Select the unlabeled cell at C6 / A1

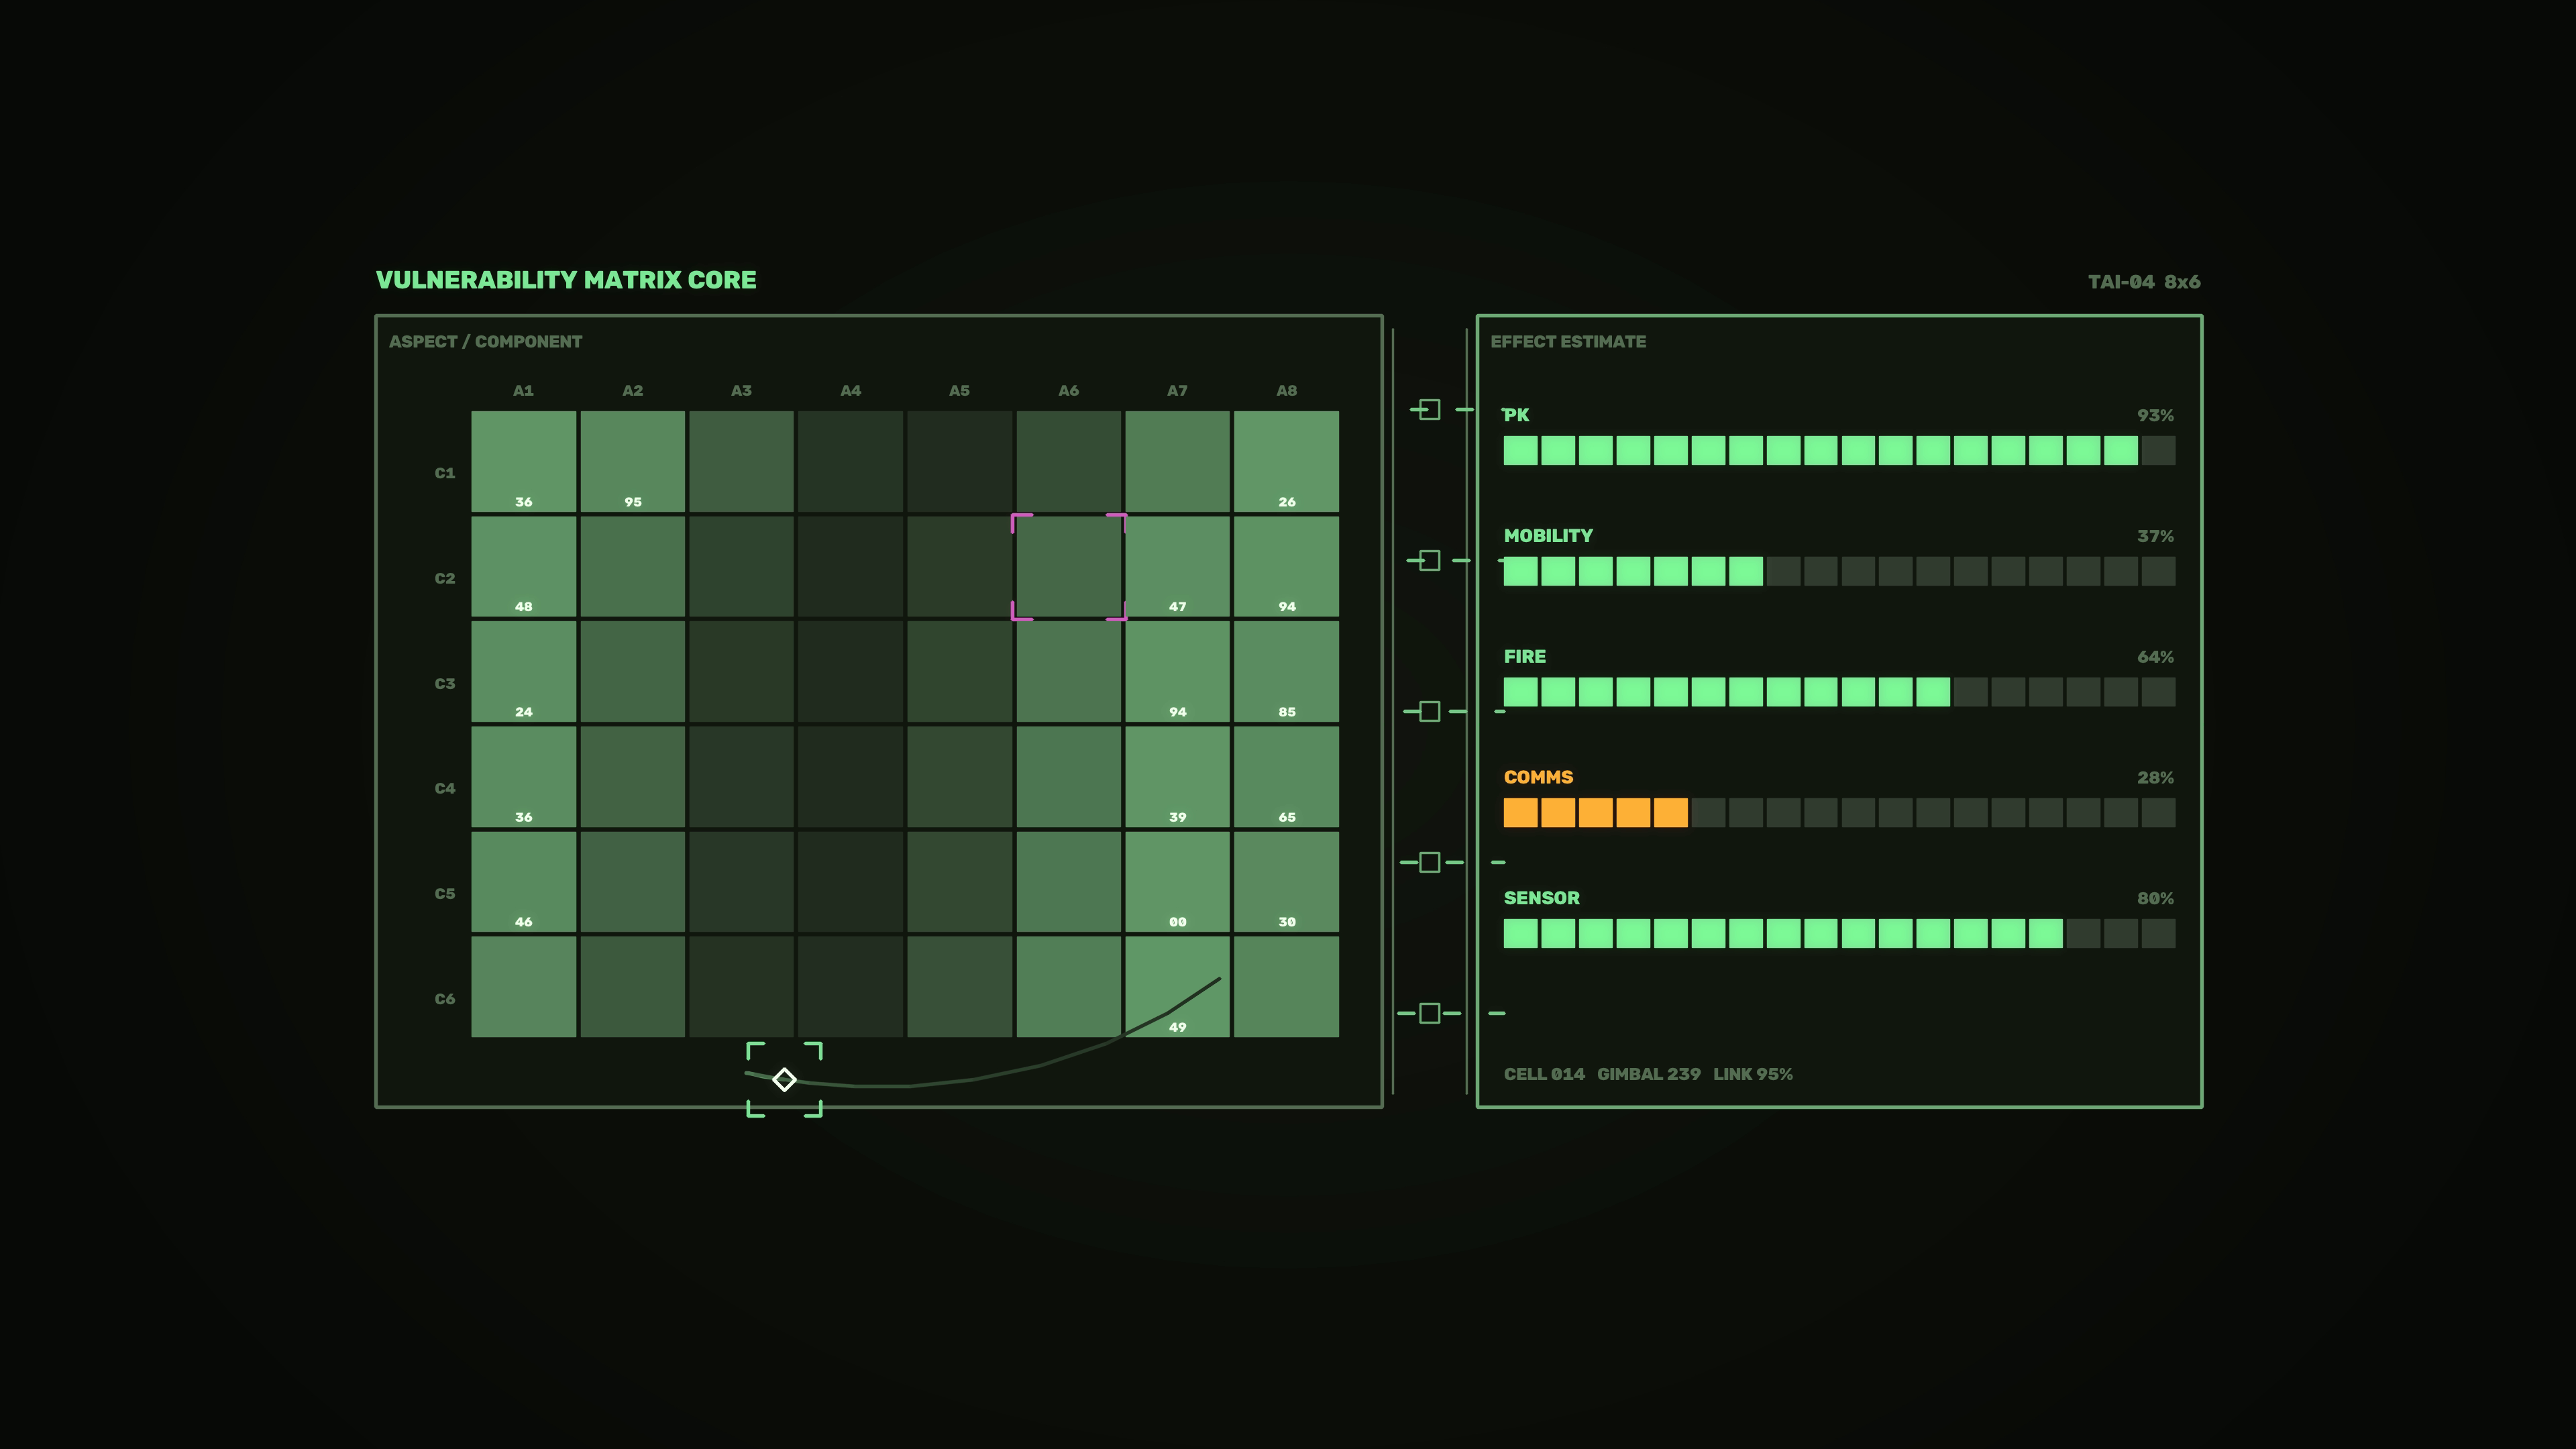point(524,987)
